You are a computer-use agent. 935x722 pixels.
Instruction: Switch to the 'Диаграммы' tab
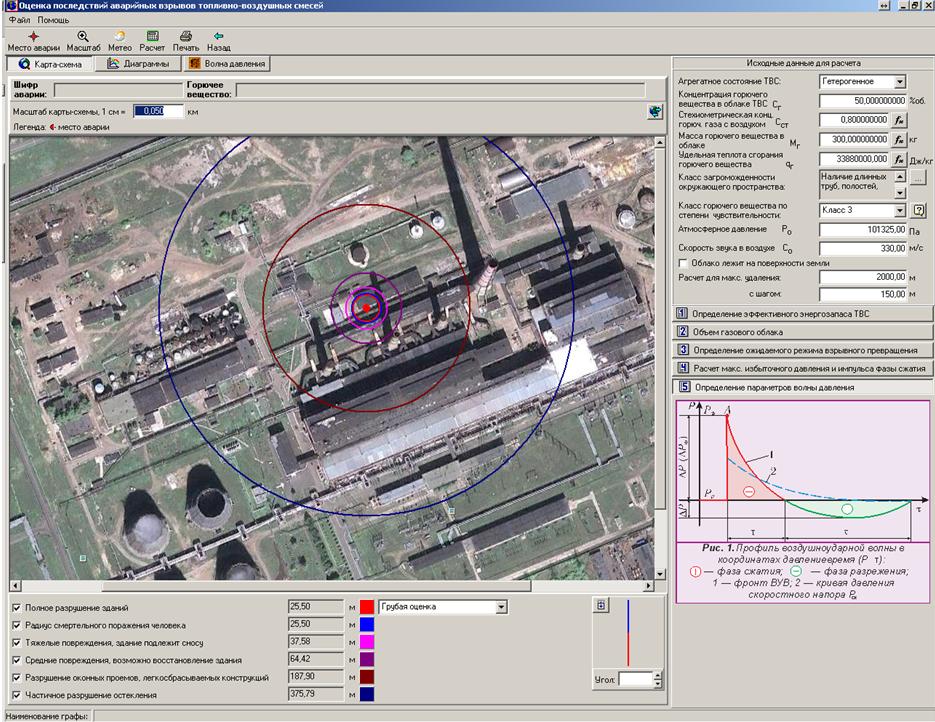click(x=140, y=64)
